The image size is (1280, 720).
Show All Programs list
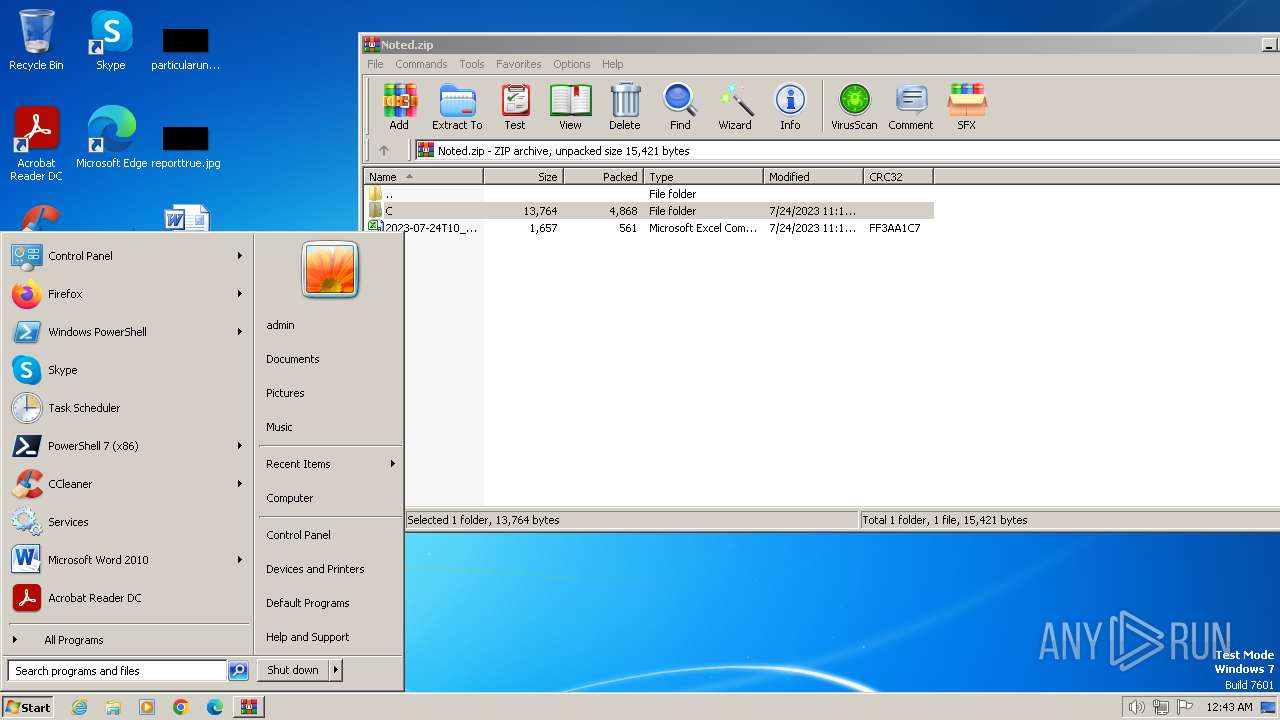tap(127, 640)
